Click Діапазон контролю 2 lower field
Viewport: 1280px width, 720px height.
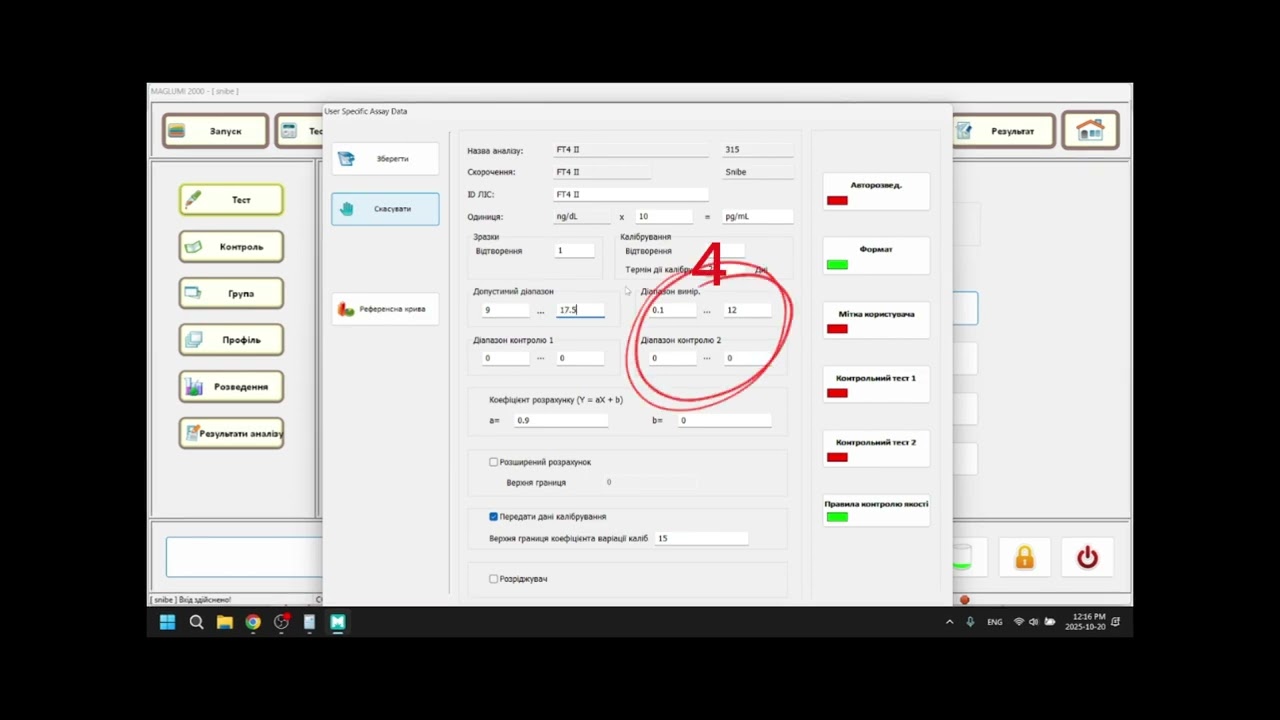[x=673, y=358]
